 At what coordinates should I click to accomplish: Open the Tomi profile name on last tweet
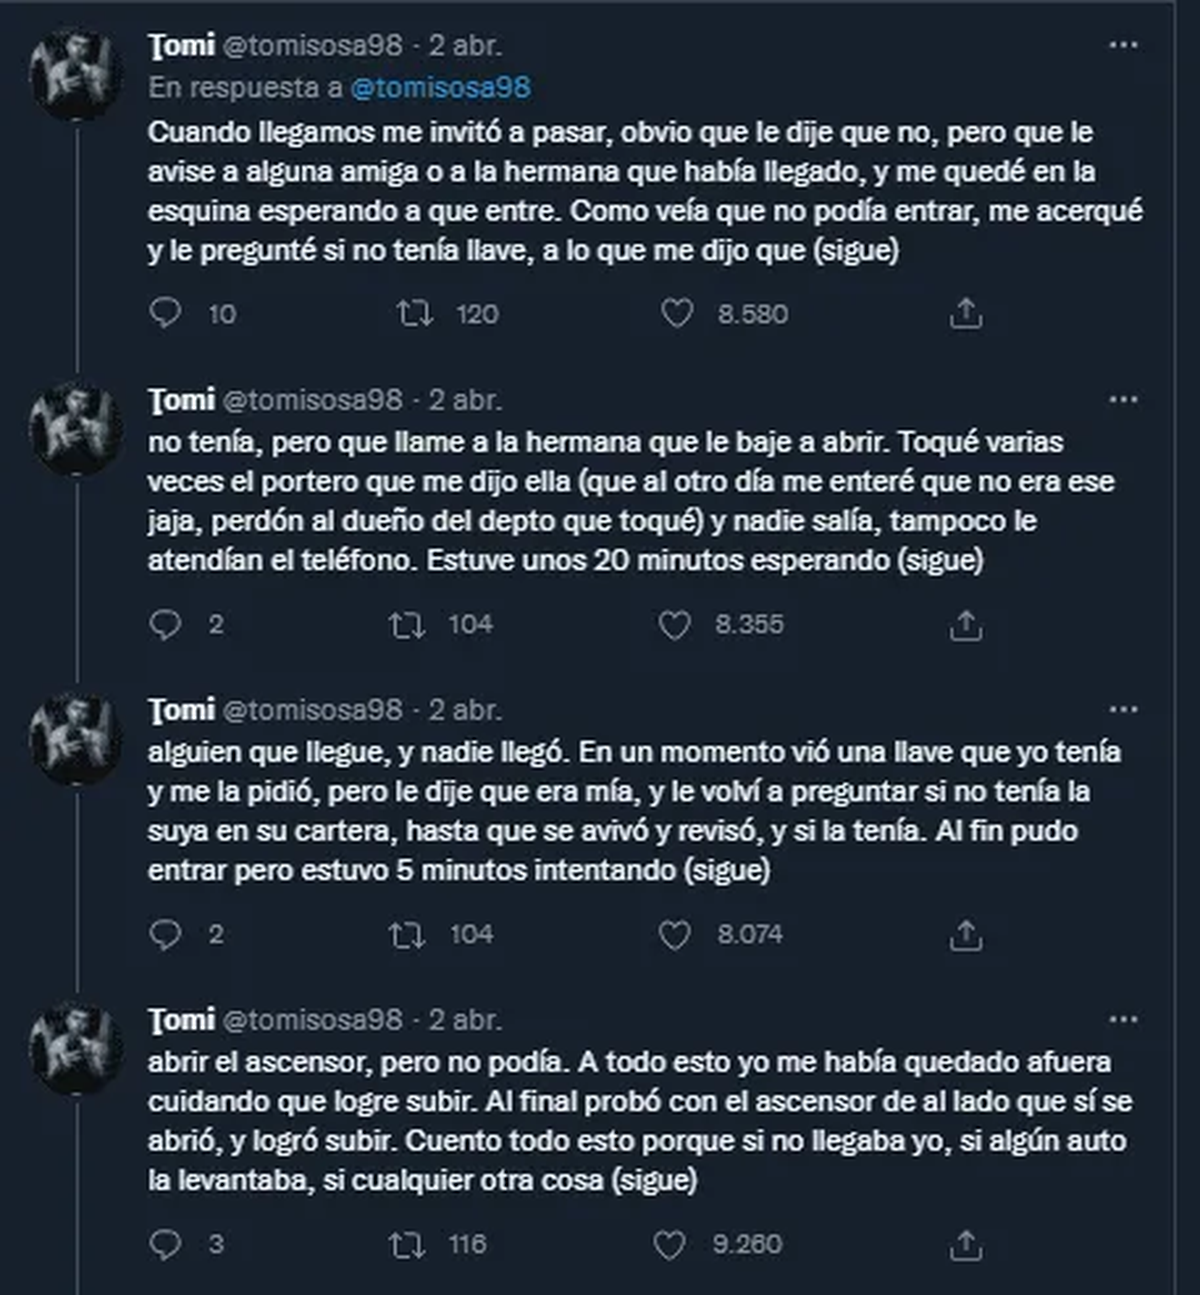tap(181, 1019)
